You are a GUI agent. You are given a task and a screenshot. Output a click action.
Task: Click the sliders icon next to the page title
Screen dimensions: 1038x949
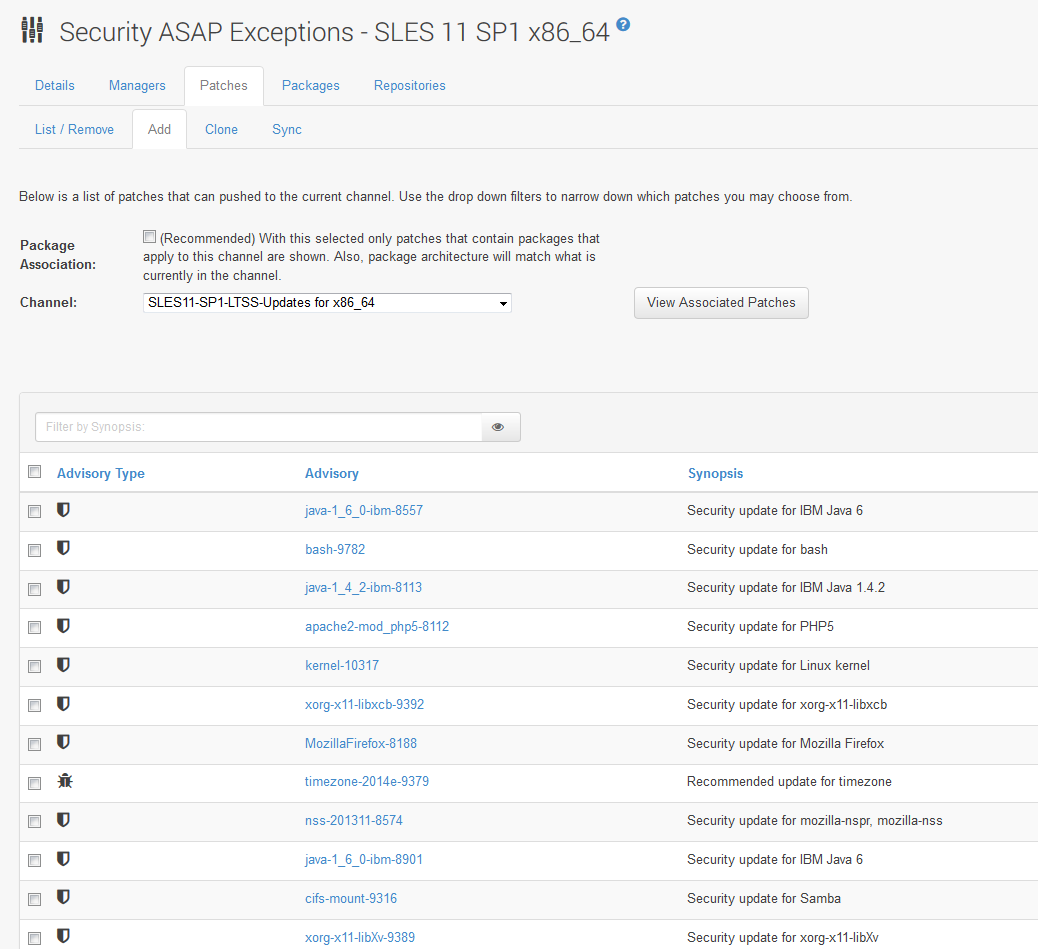tap(32, 31)
